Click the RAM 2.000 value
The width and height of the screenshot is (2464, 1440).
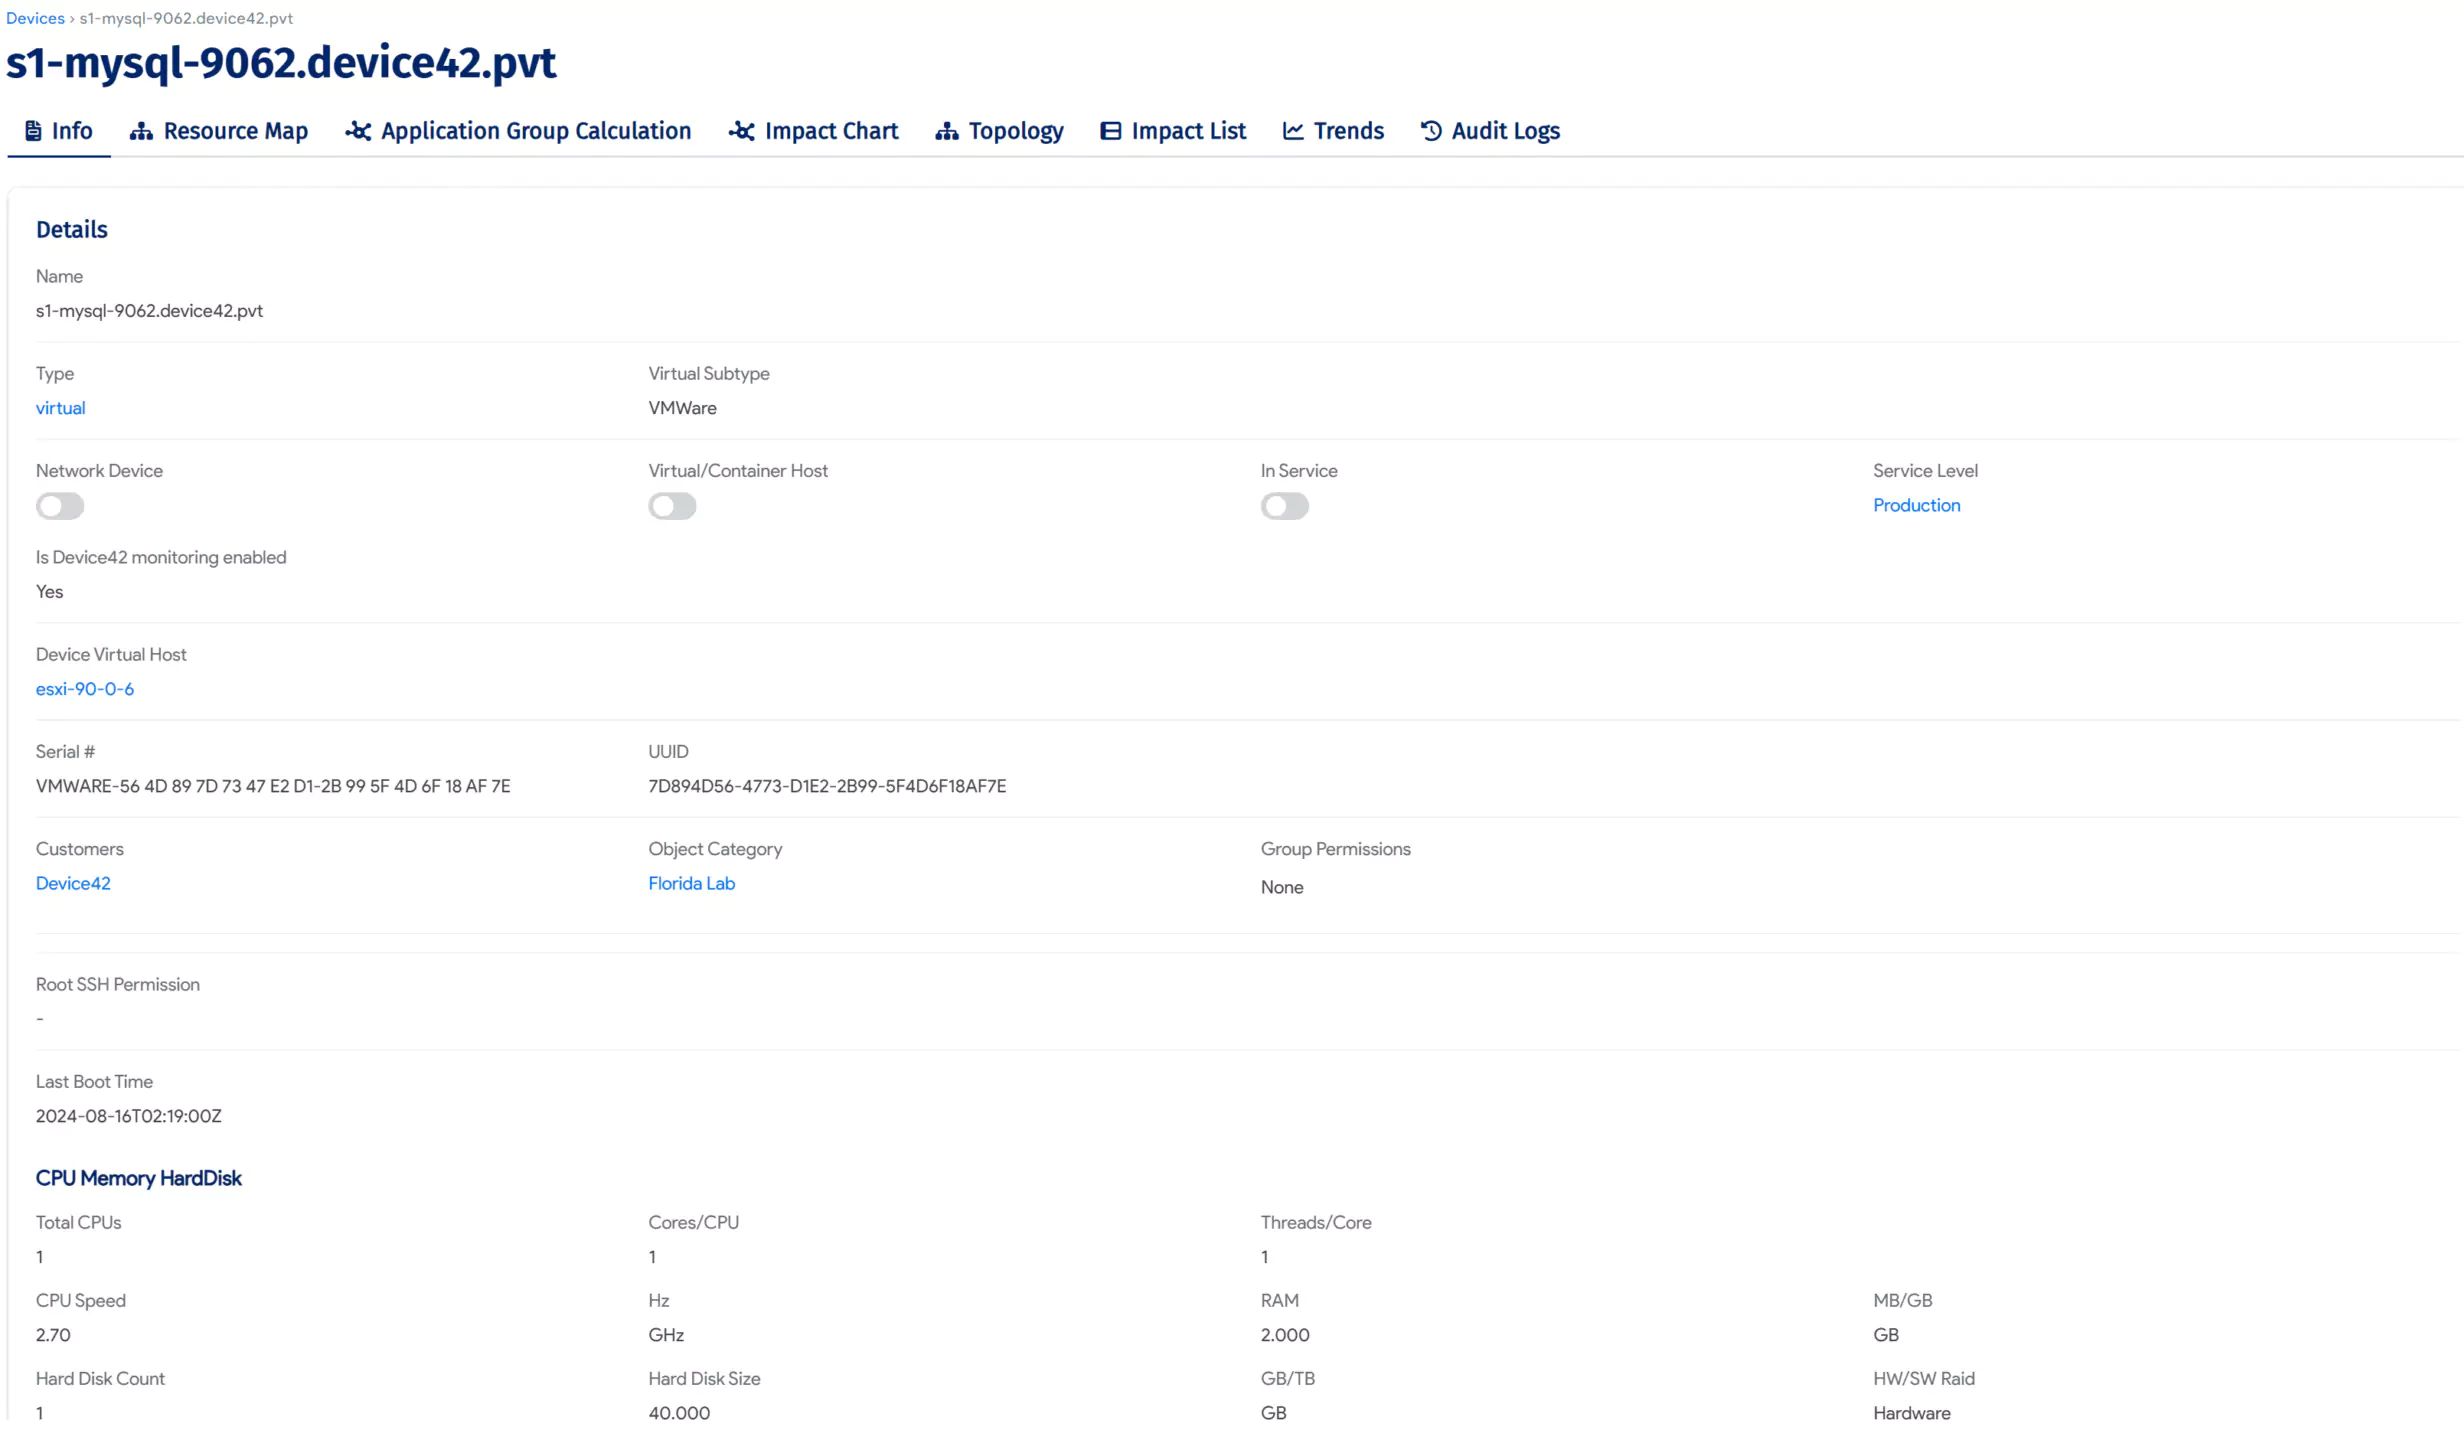[1284, 1335]
